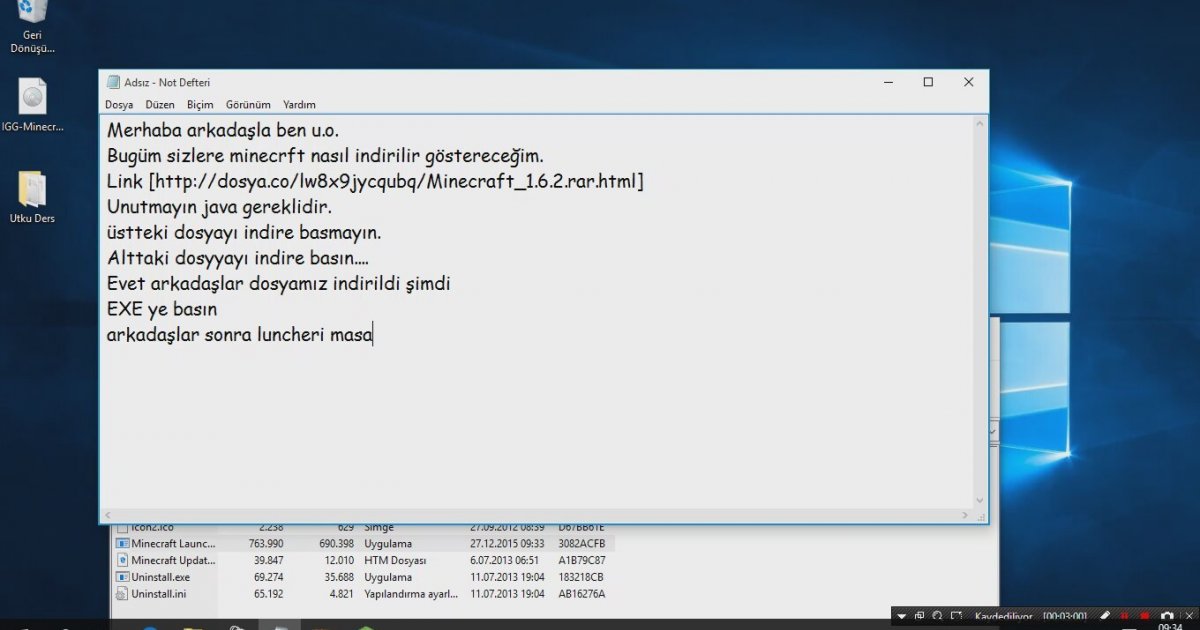1200x630 pixels.
Task: Select the Geri Dönüşü... recycle bin desktop icon
Action: coord(32,28)
